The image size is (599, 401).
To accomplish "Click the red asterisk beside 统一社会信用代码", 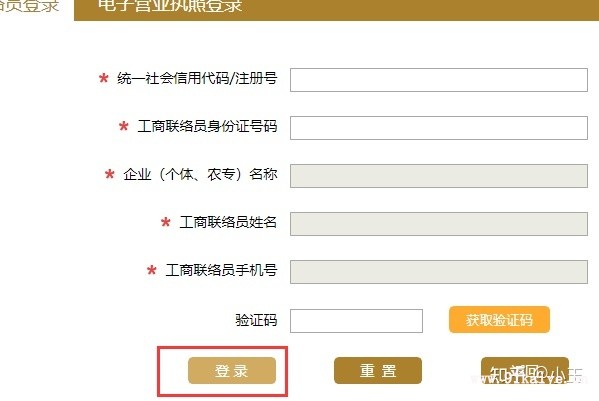I will point(104,79).
